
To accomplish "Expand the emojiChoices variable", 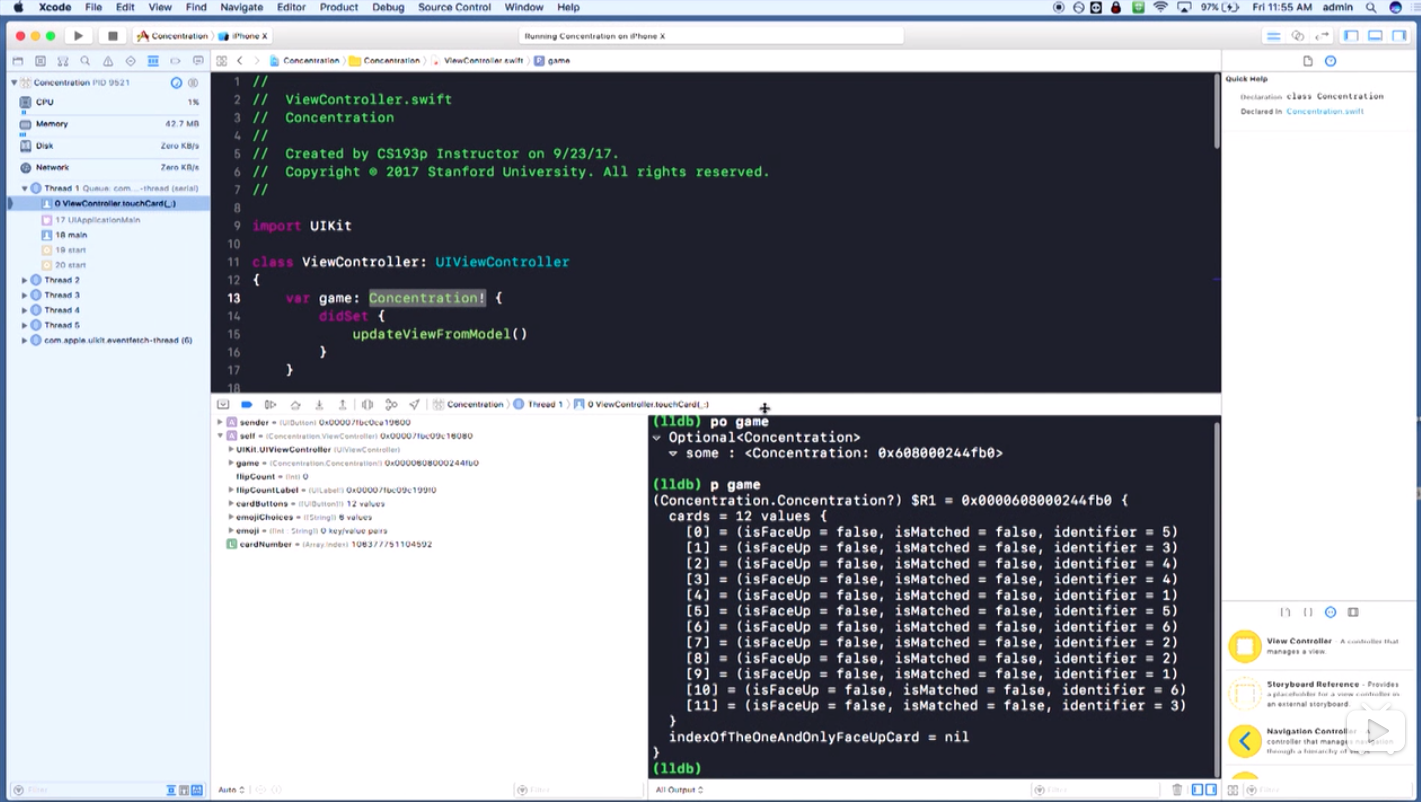I will pos(231,517).
